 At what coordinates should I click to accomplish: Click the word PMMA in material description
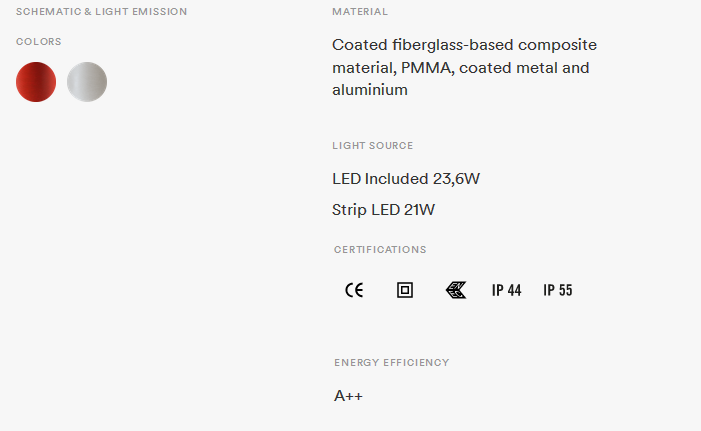427,68
